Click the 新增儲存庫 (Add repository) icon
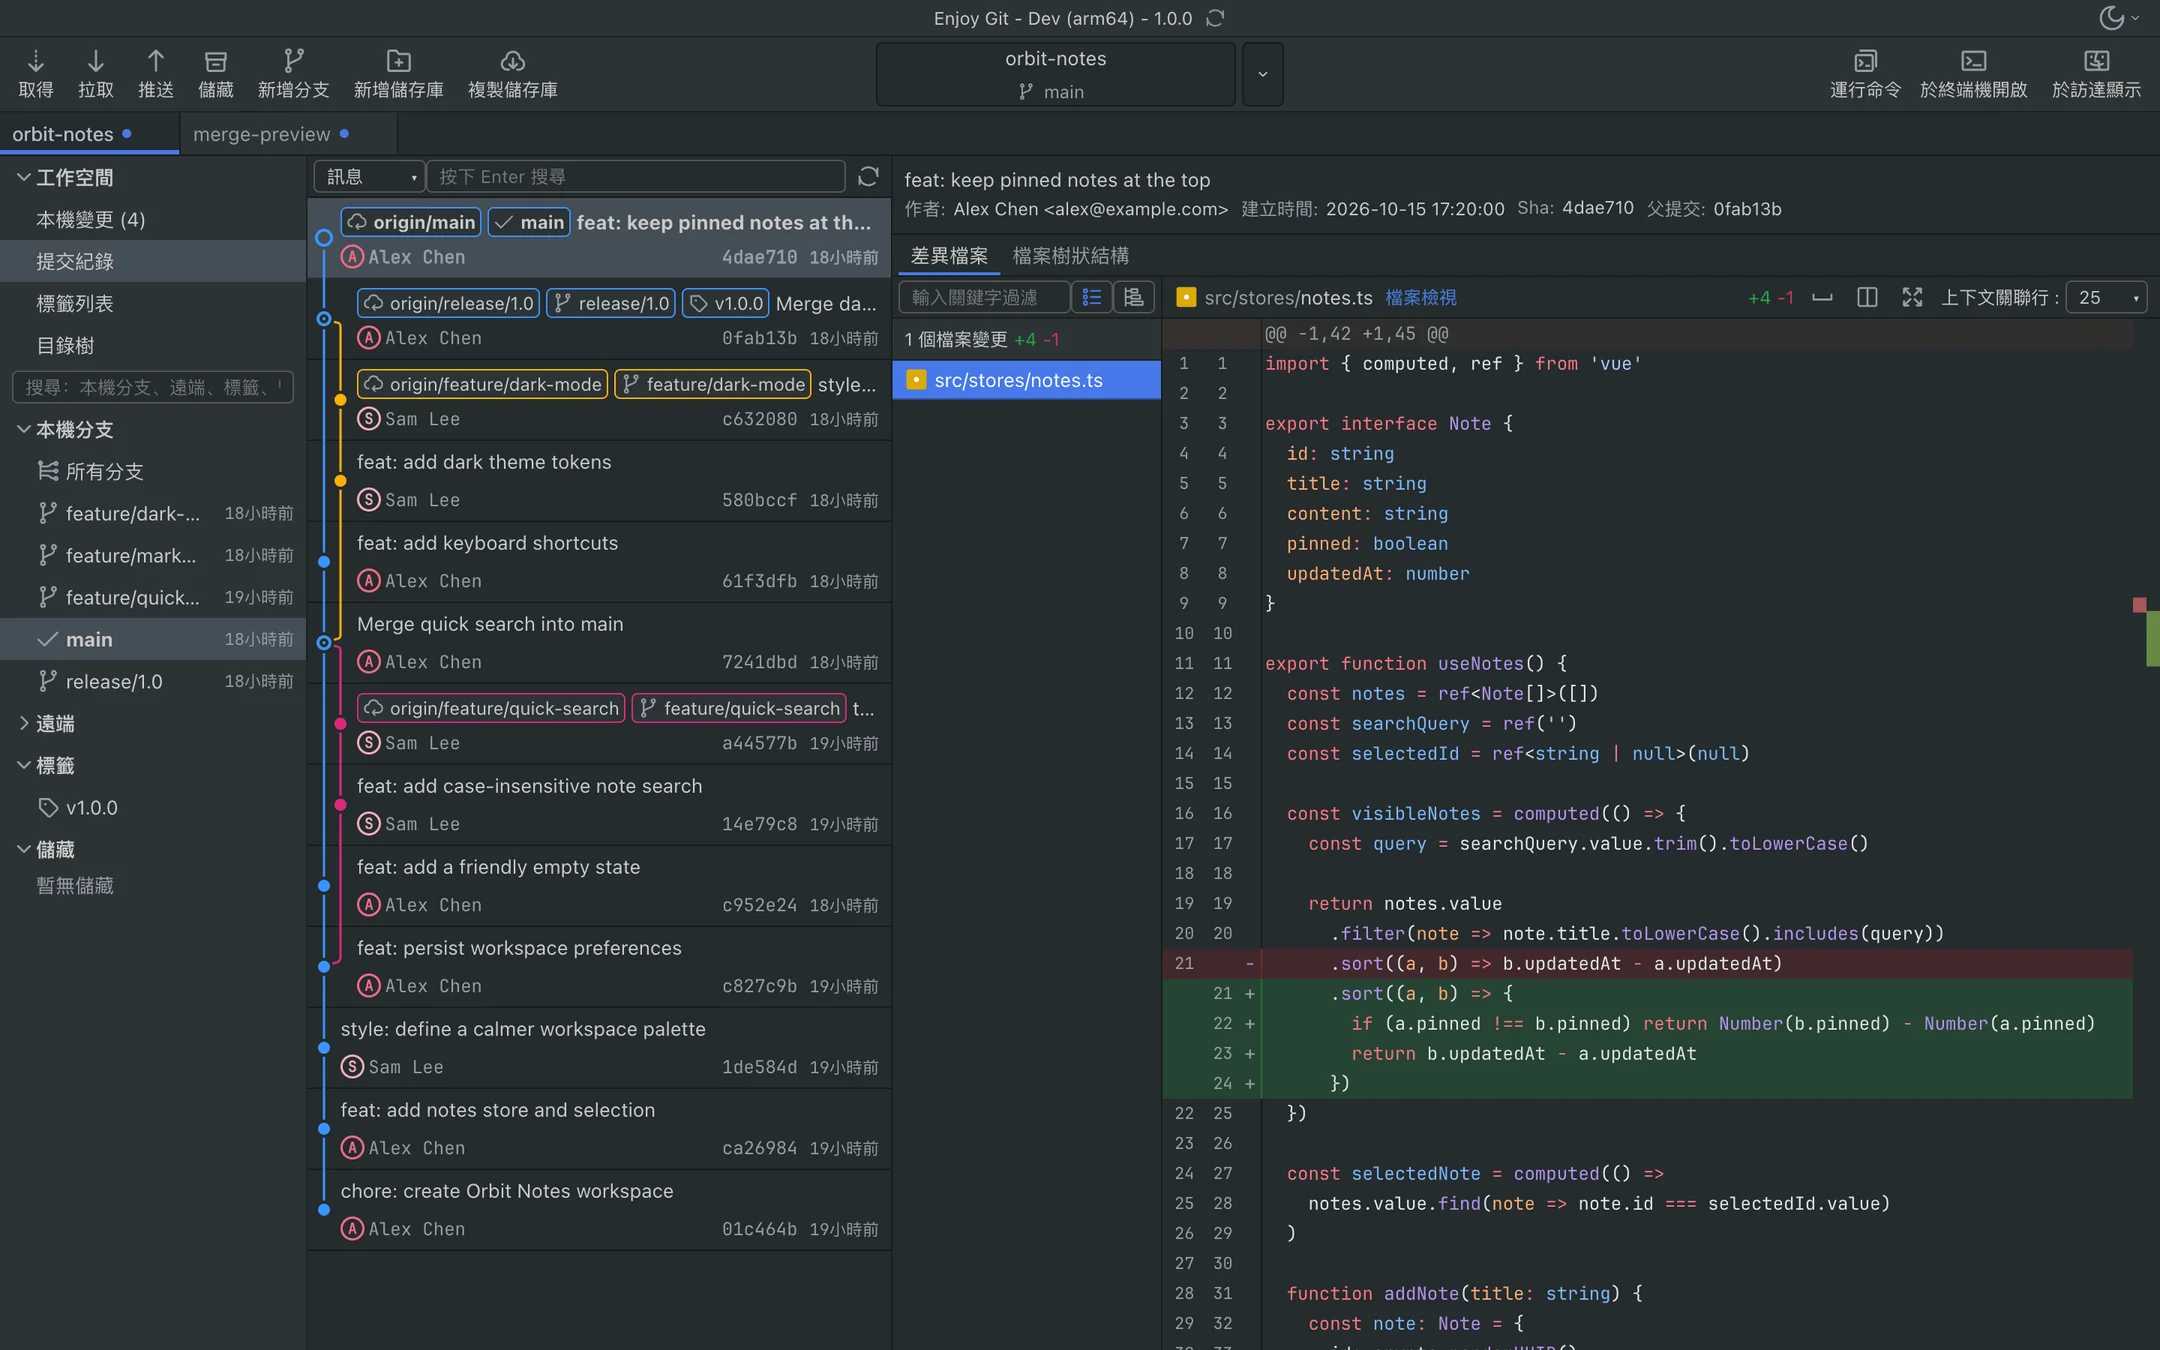The height and width of the screenshot is (1350, 2160). point(398,62)
